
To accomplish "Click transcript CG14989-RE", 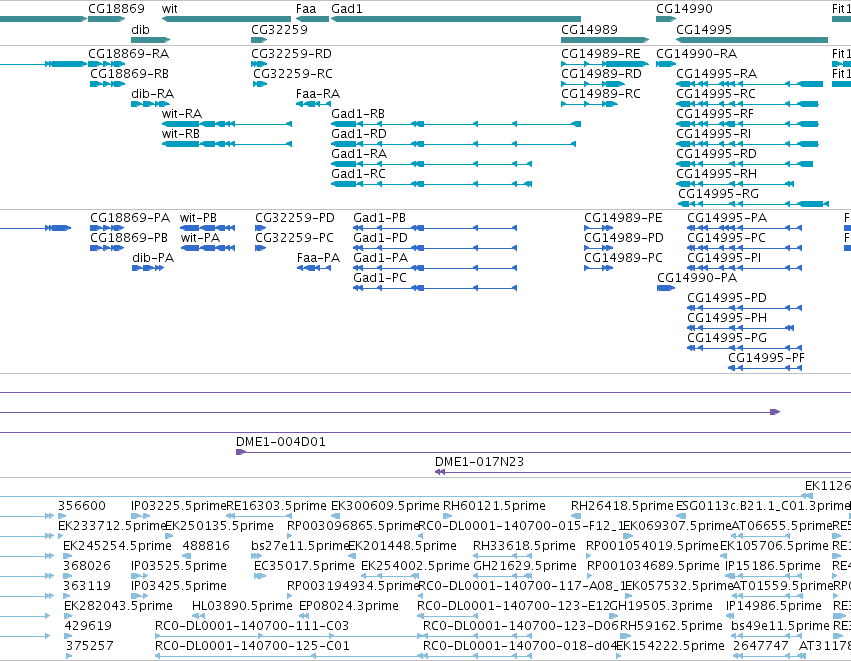I will pyautogui.click(x=605, y=64).
